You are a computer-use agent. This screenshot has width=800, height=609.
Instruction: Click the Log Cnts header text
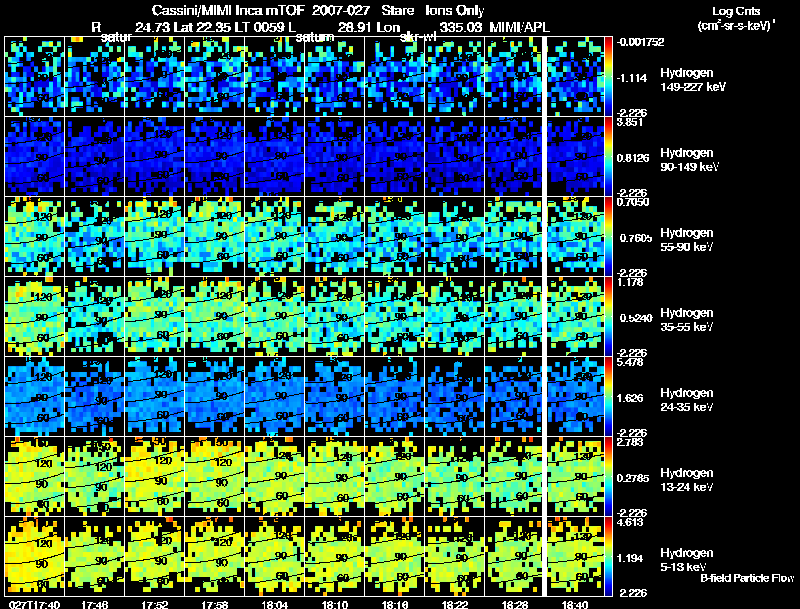(736, 11)
